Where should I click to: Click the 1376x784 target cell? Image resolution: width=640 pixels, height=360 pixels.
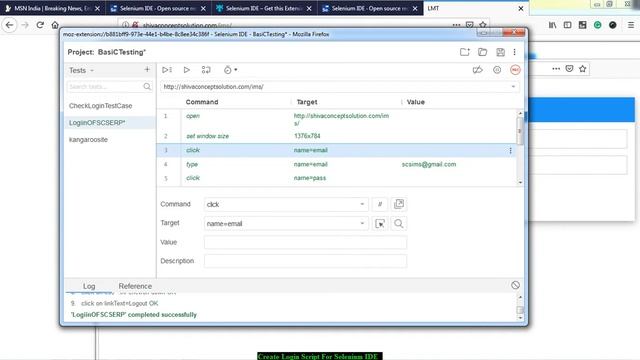coord(307,136)
